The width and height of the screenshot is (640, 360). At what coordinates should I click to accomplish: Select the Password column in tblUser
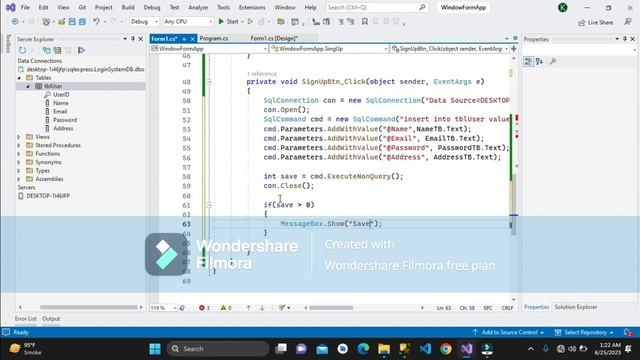pyautogui.click(x=65, y=120)
